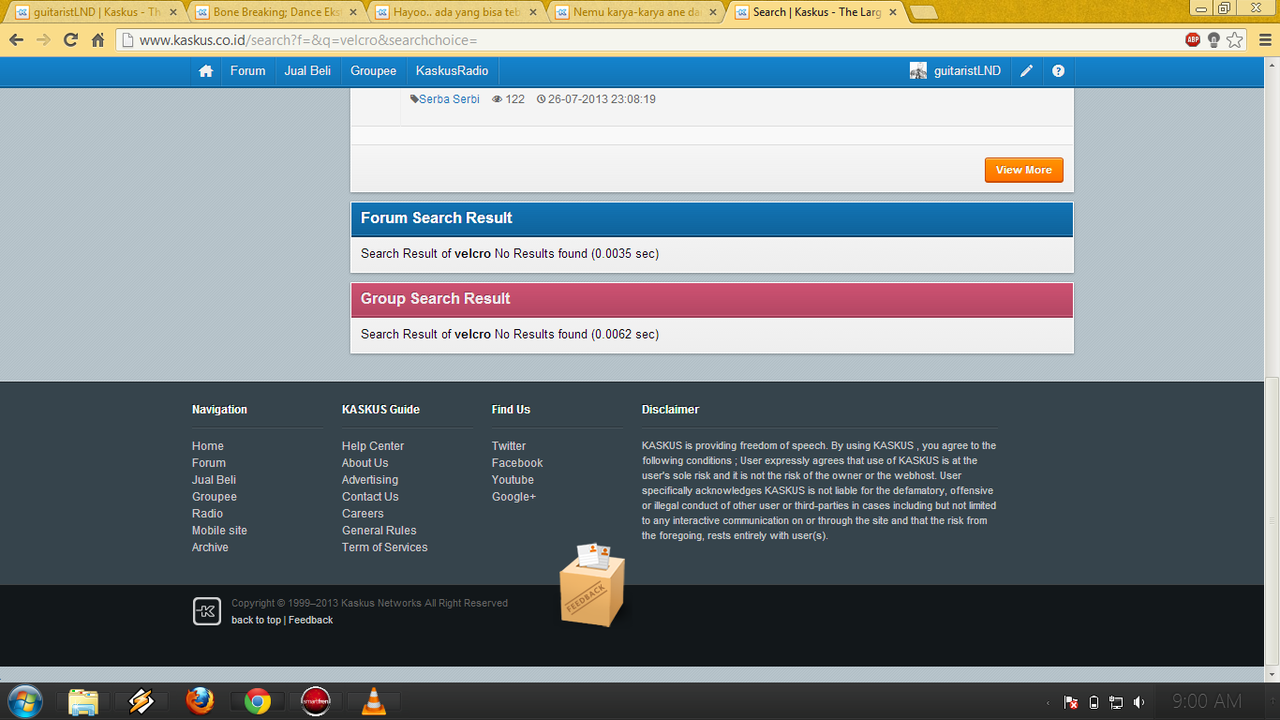The width and height of the screenshot is (1280, 720).
Task: Open Firefox from the taskbar
Action: click(200, 702)
